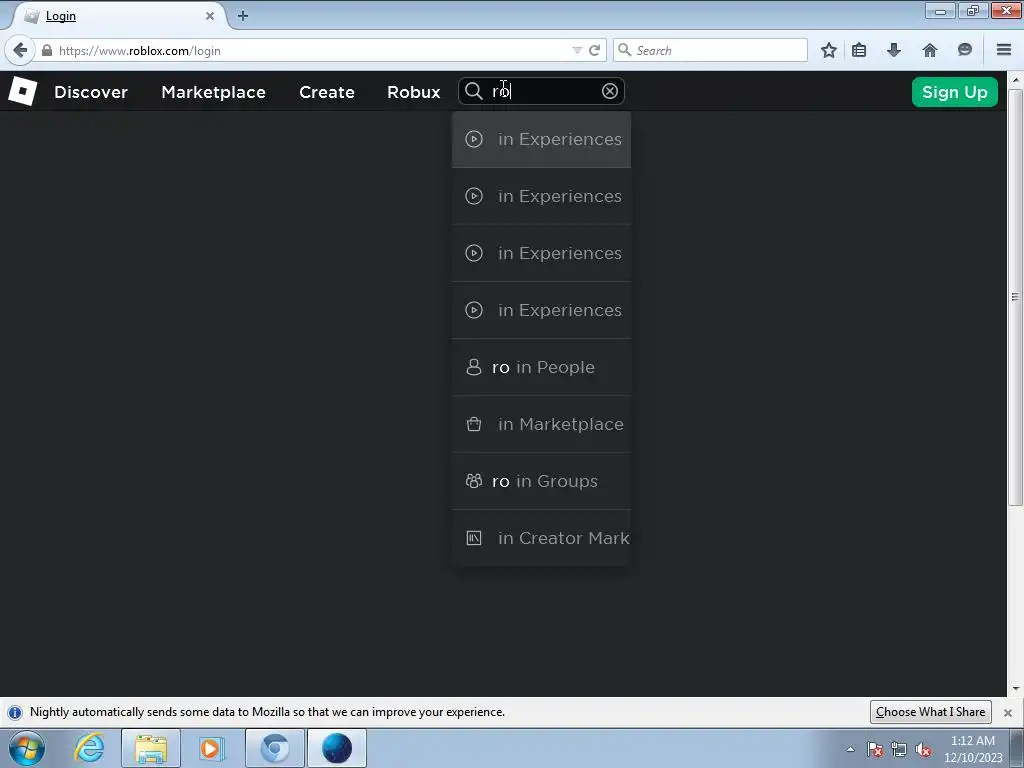
Task: Open the downloads arrow icon
Action: 894,50
